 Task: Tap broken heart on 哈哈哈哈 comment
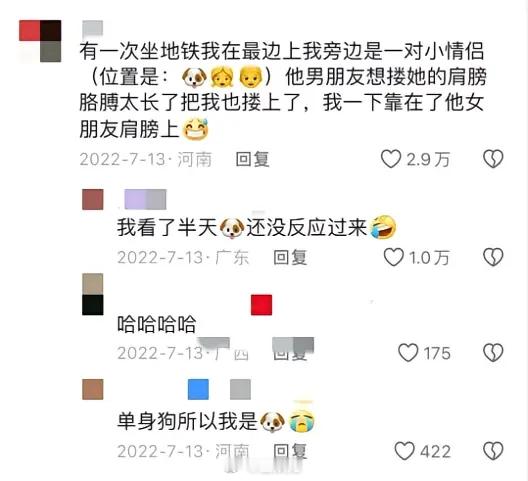(x=493, y=353)
